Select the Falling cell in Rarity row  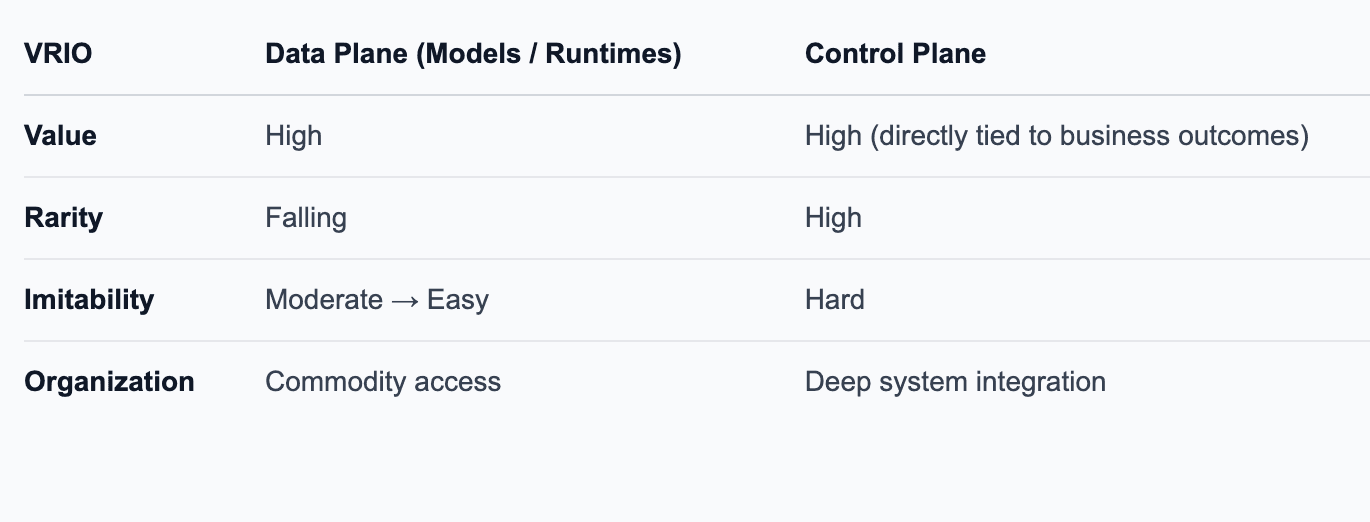click(306, 218)
